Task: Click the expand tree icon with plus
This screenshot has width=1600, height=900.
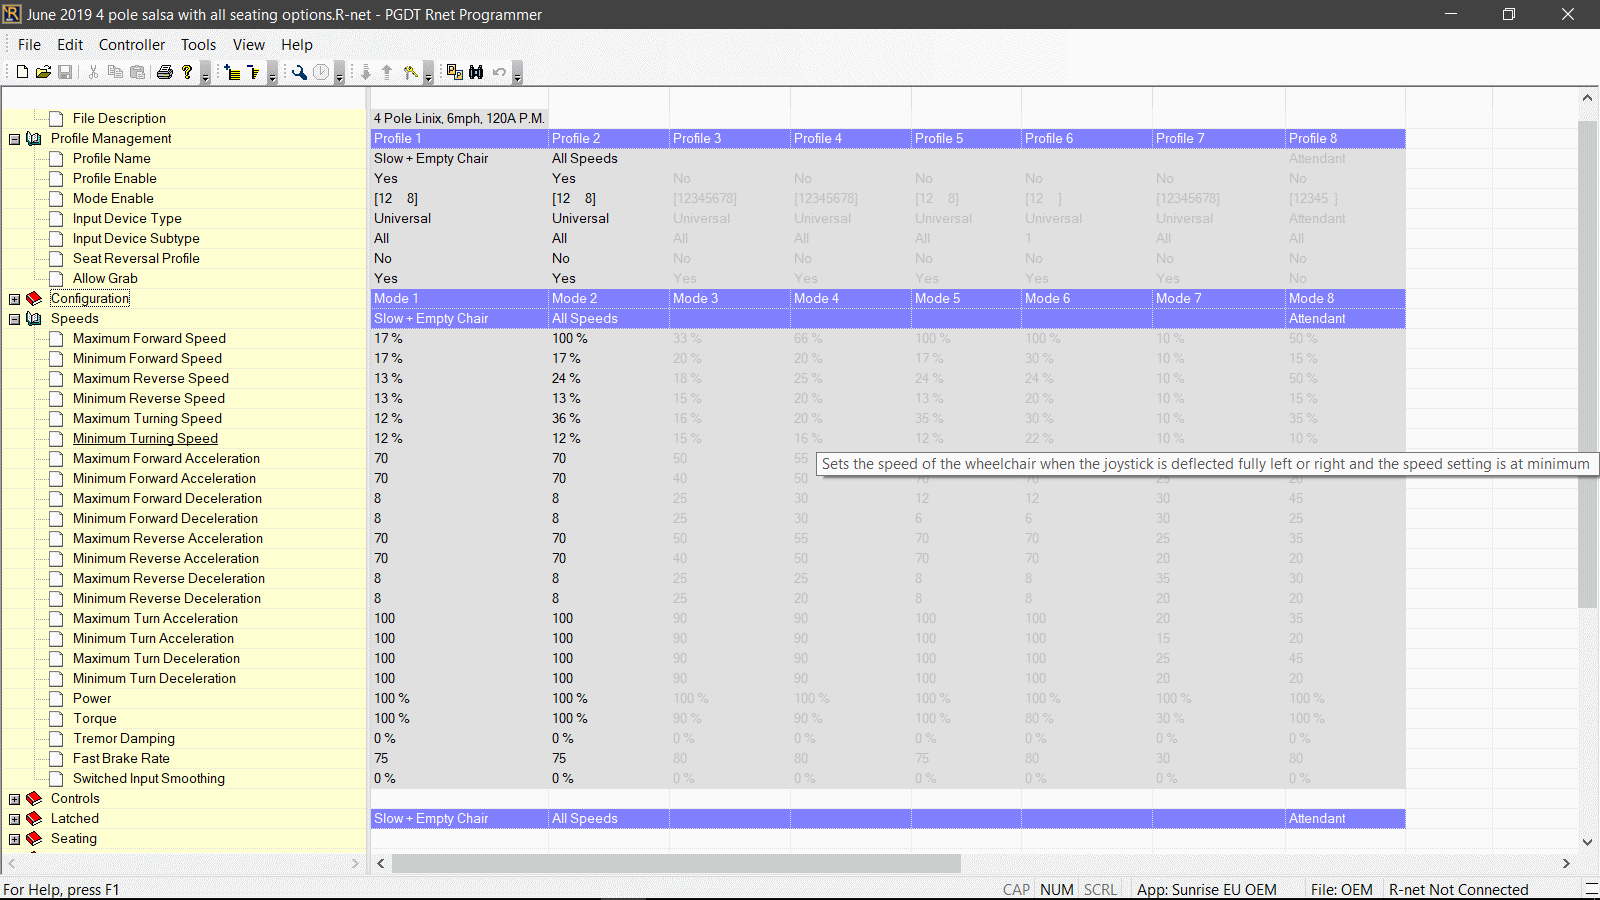Action: point(233,72)
